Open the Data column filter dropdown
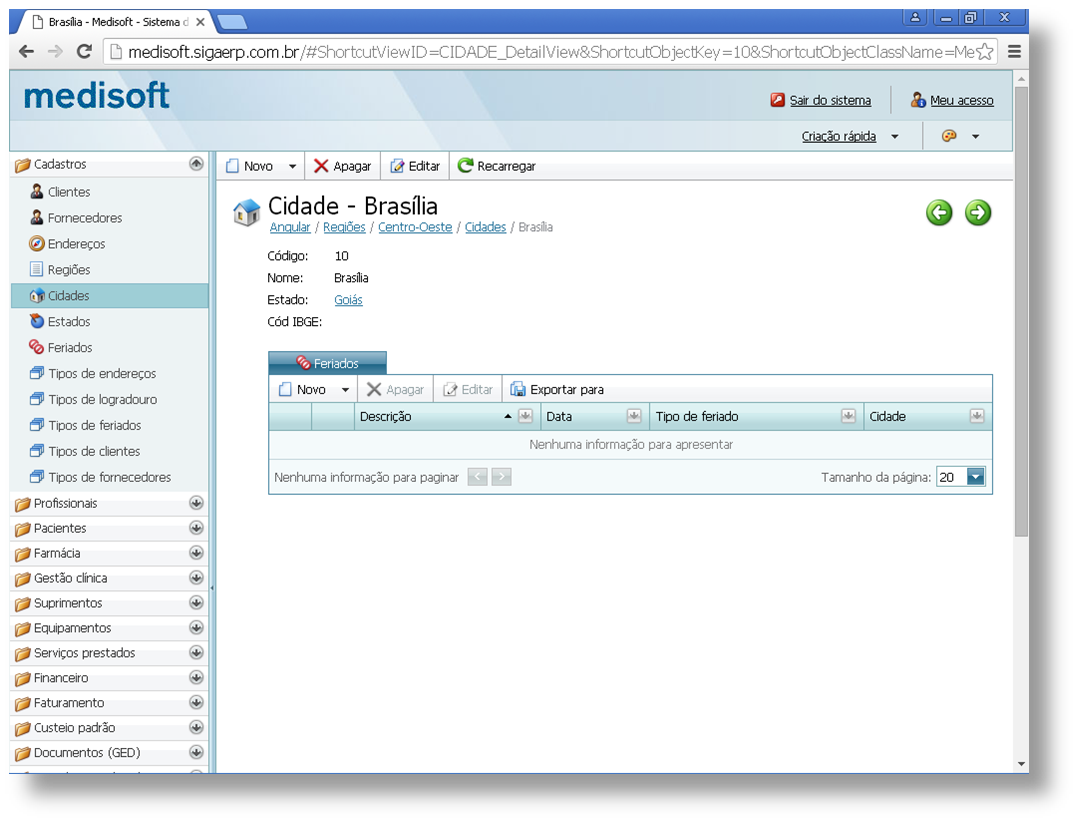Screen dimensions: 1078x823 (x=634, y=416)
